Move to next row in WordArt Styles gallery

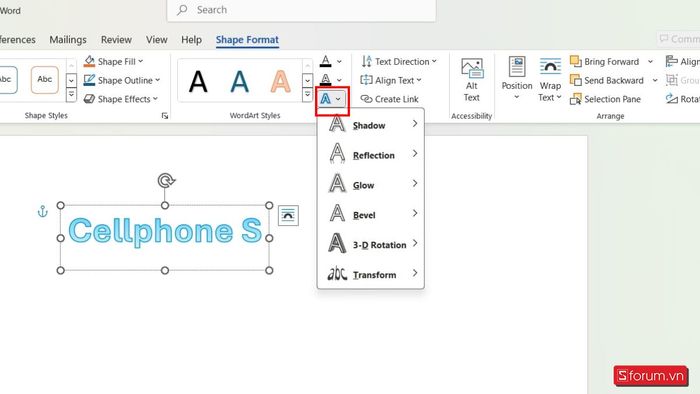pos(307,81)
